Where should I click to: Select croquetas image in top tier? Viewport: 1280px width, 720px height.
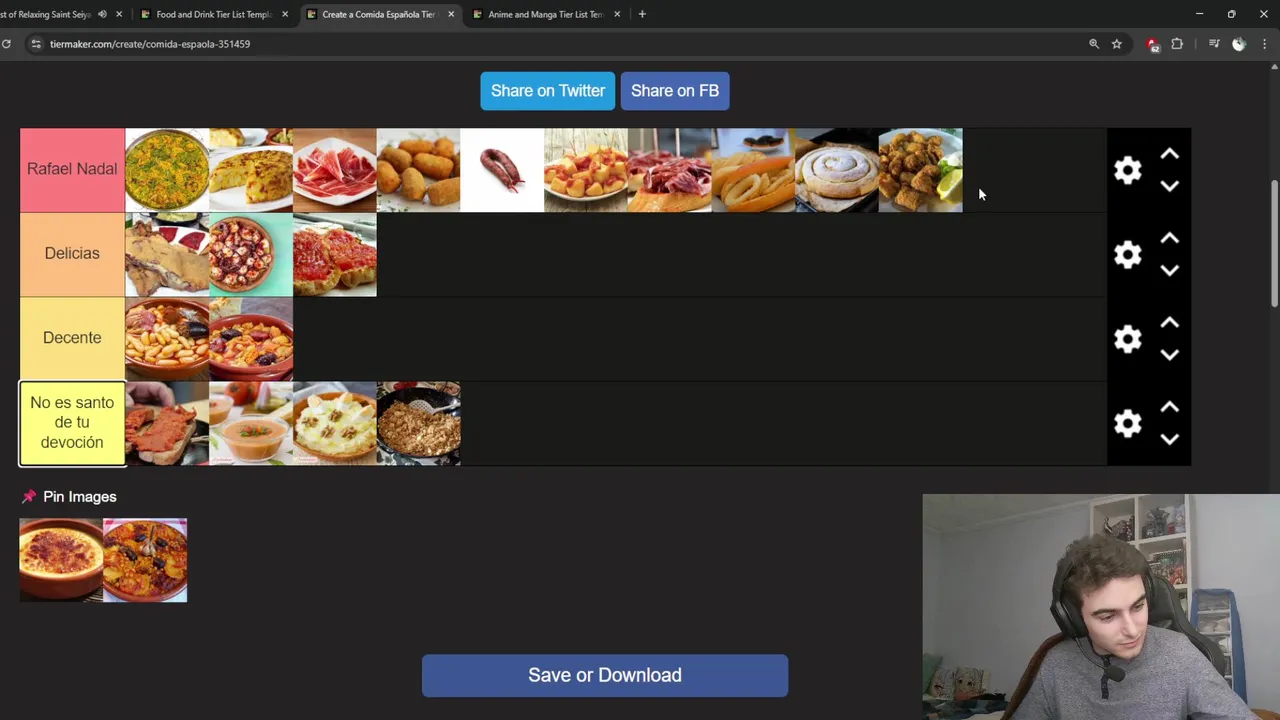pyautogui.click(x=419, y=170)
